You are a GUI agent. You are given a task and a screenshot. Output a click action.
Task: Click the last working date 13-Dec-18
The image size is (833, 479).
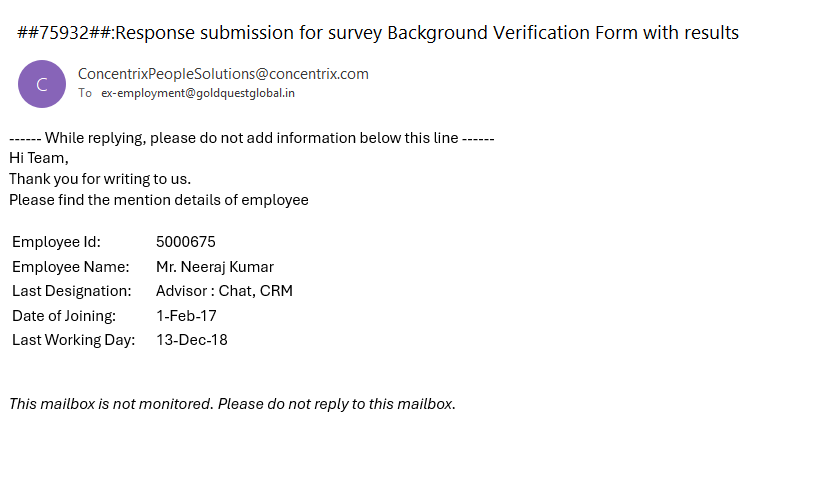pyautogui.click(x=192, y=340)
